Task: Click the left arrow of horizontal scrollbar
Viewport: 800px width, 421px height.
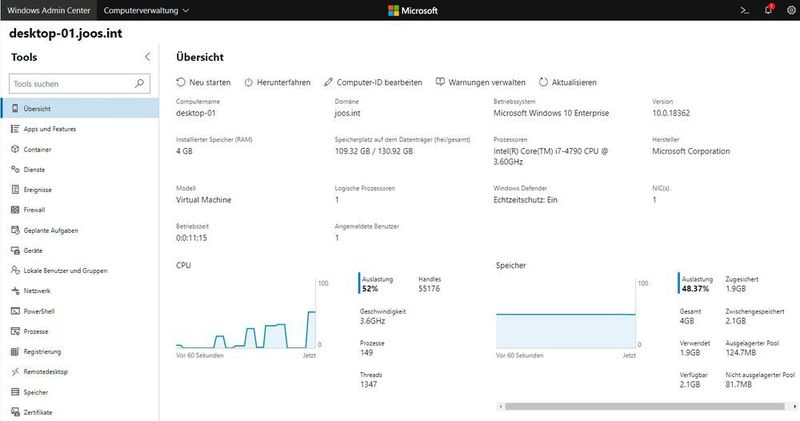Action: tap(501, 406)
